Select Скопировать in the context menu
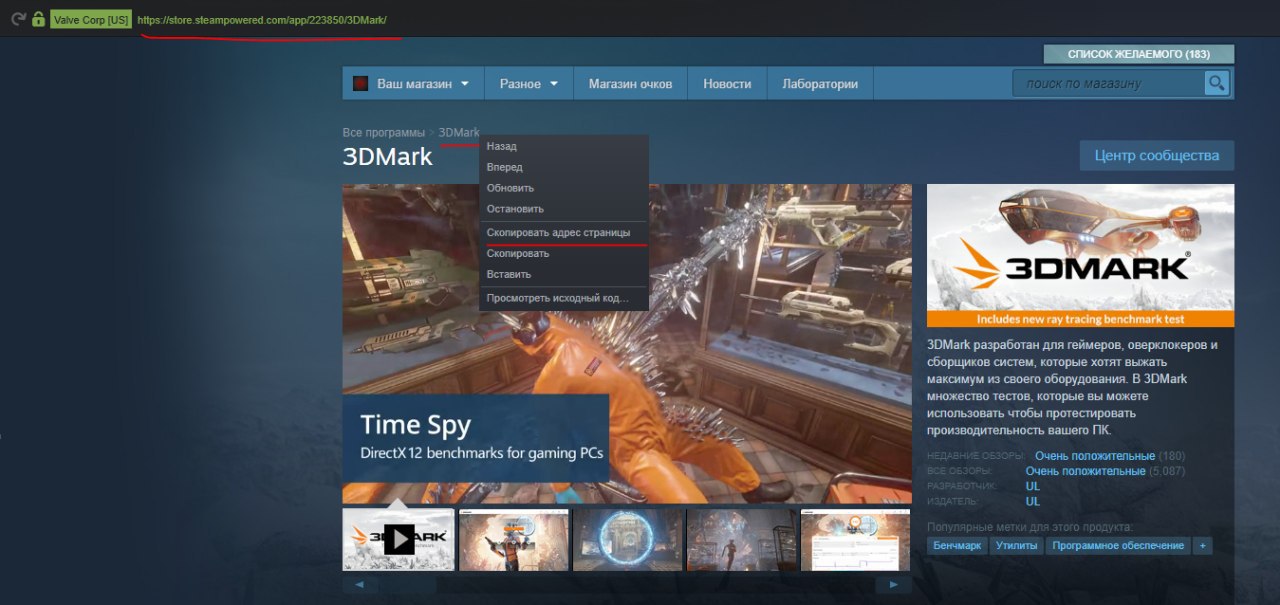Image resolution: width=1280 pixels, height=605 pixels. (564, 254)
